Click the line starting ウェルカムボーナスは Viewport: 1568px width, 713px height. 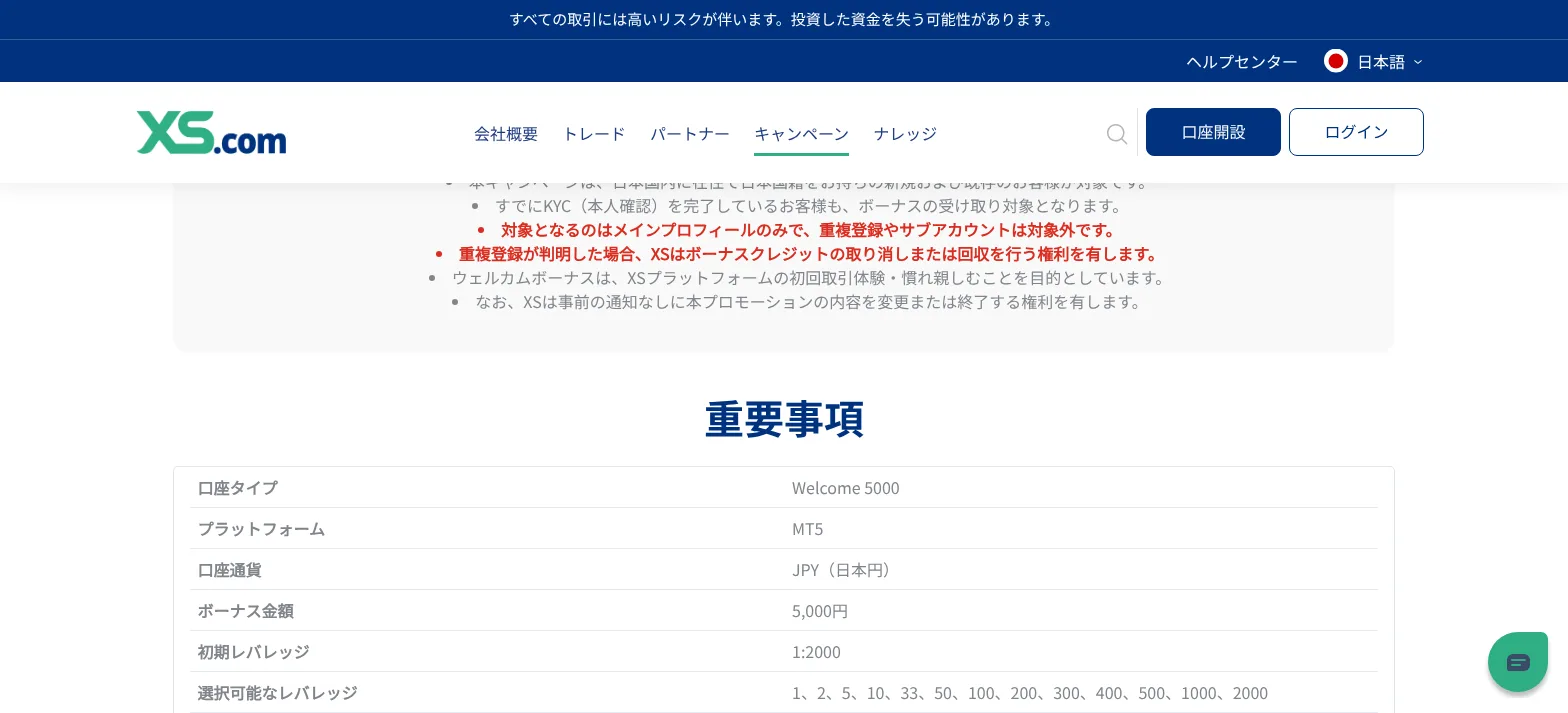tap(810, 278)
